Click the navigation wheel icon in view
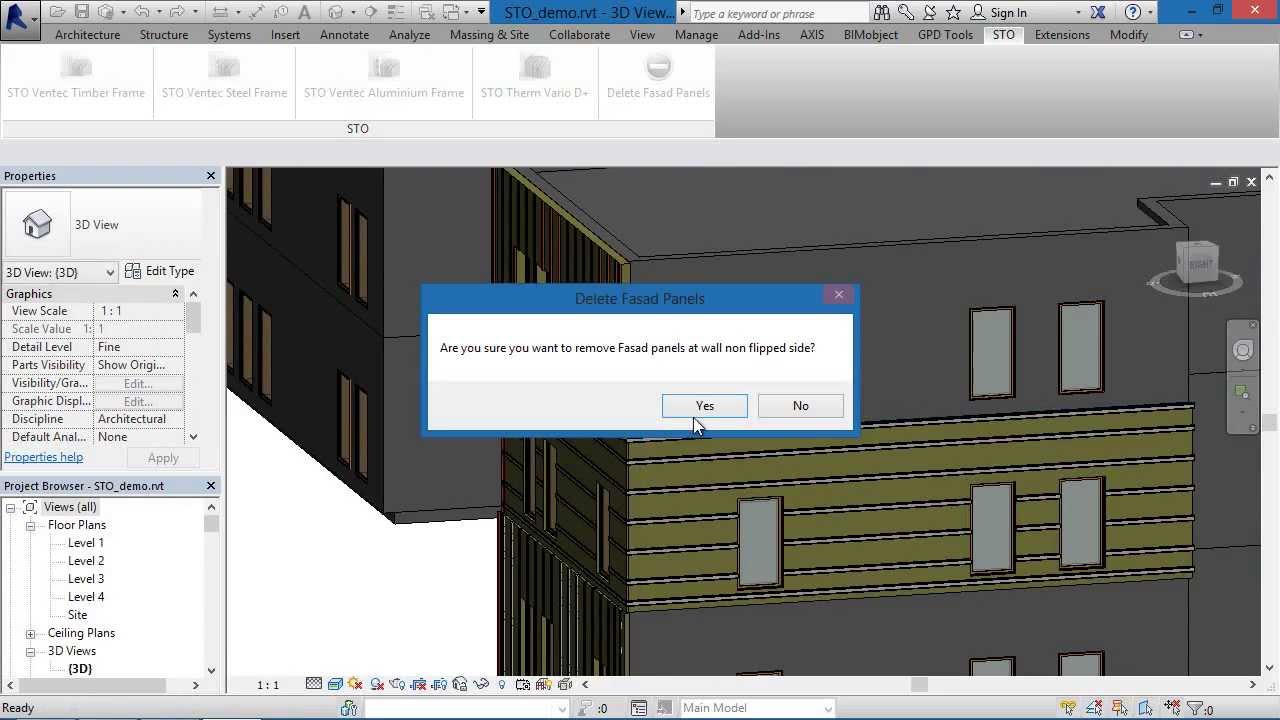 [x=1243, y=350]
